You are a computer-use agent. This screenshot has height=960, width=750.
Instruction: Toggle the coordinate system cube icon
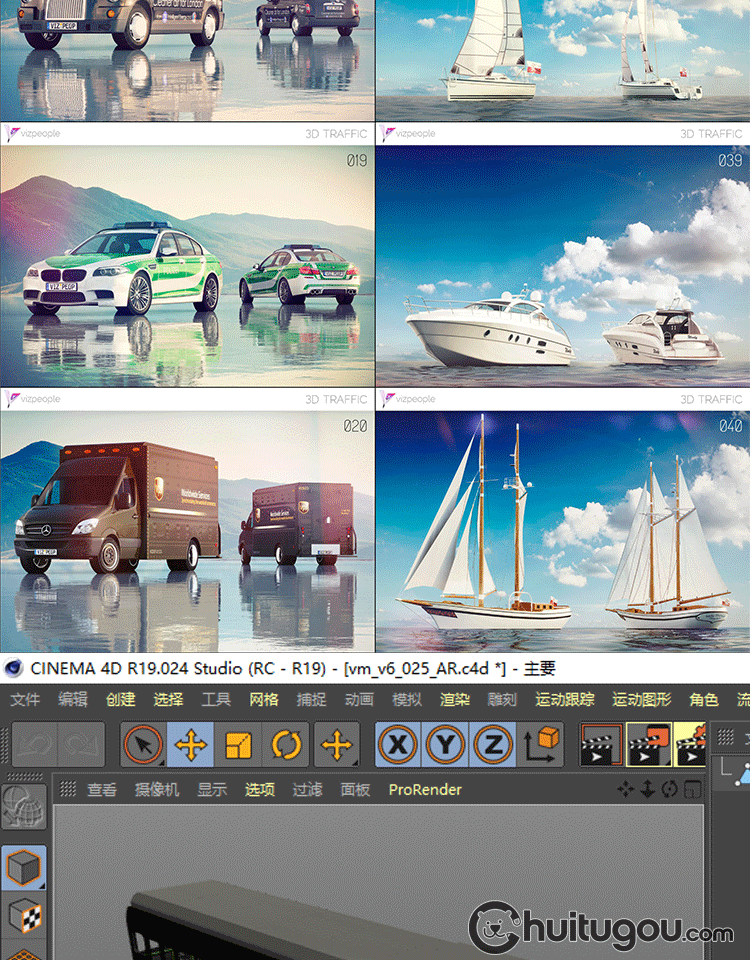coord(541,744)
